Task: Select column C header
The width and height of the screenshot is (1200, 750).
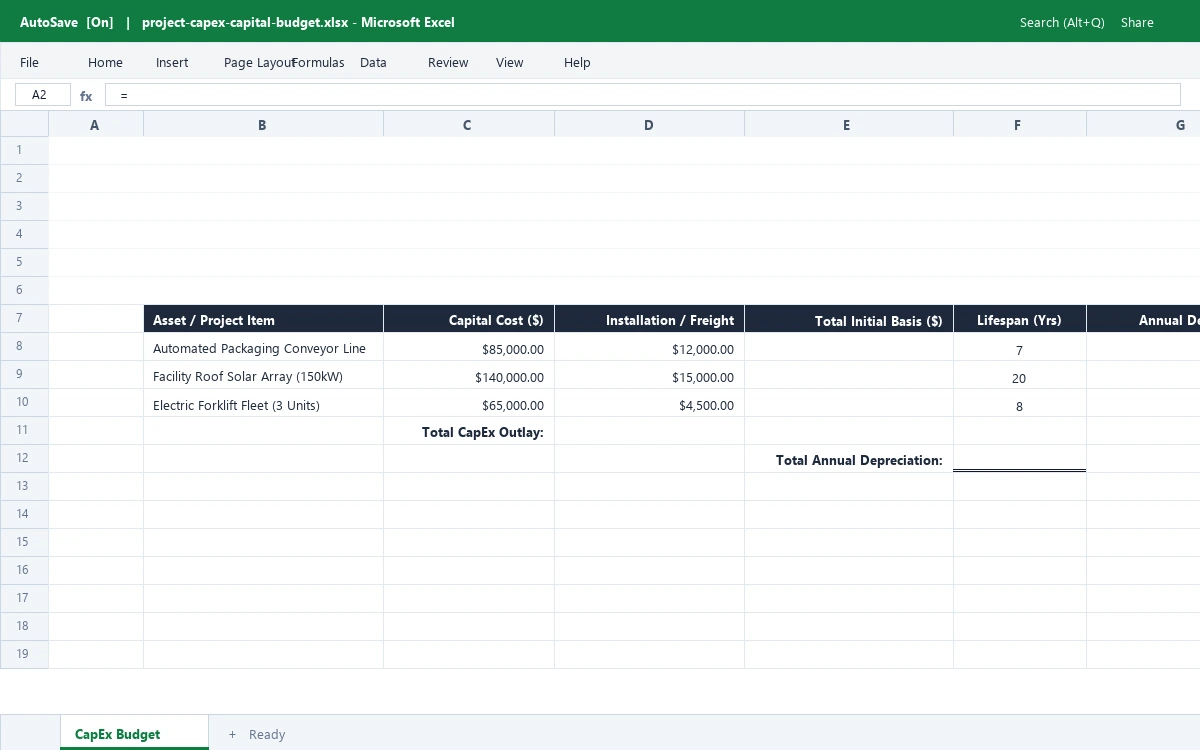Action: coord(468,124)
